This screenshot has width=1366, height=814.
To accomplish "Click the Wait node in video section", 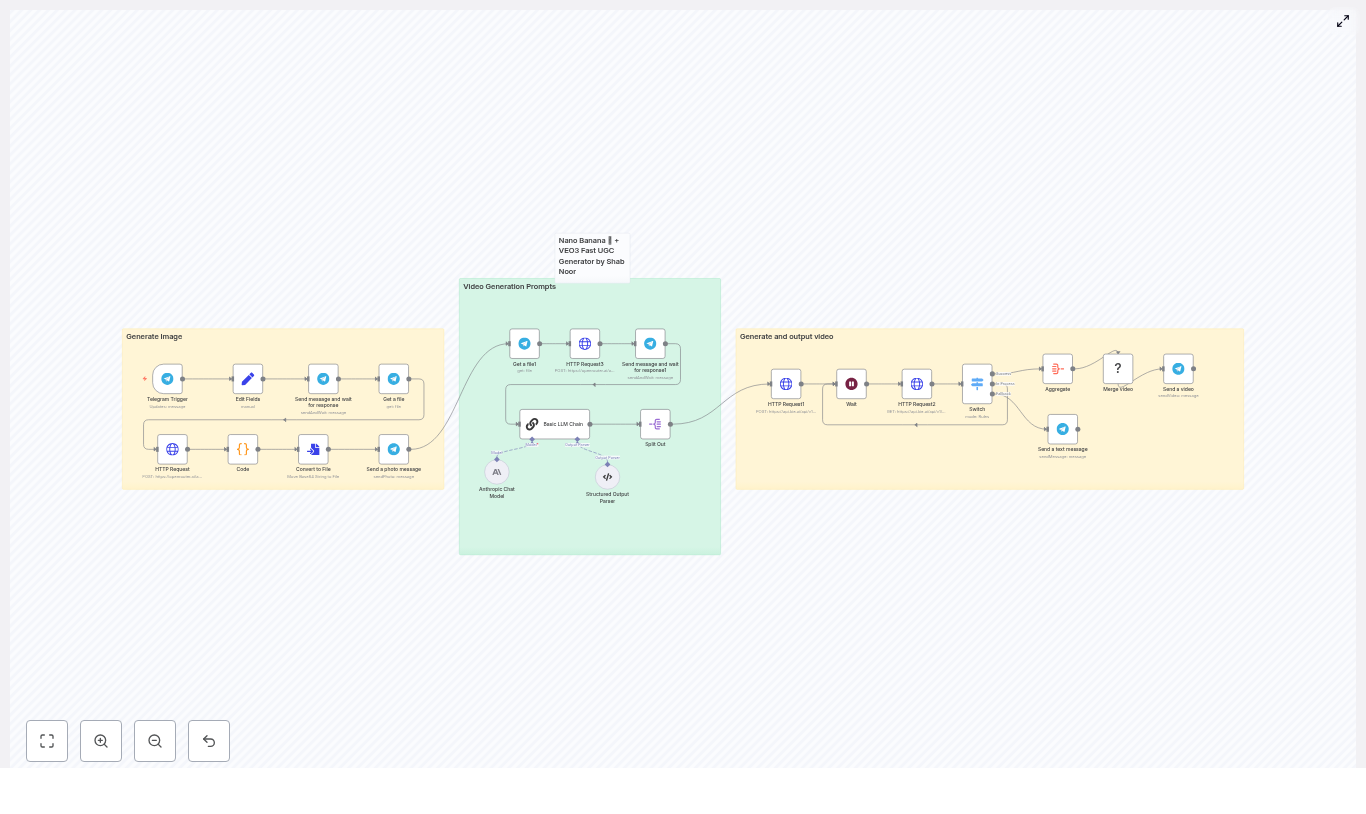I will (x=851, y=383).
